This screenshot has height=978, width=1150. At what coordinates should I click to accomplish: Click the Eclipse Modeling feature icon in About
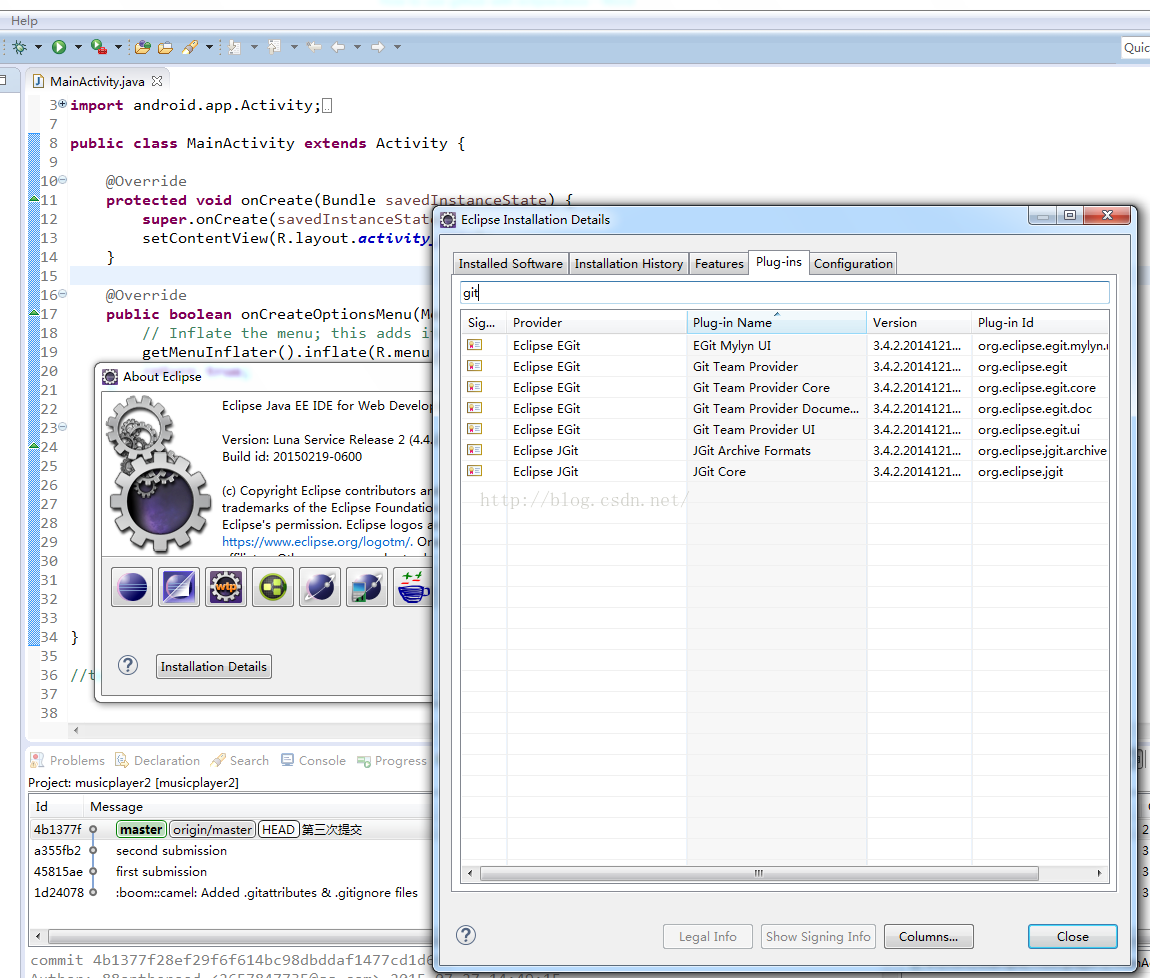tap(179, 587)
